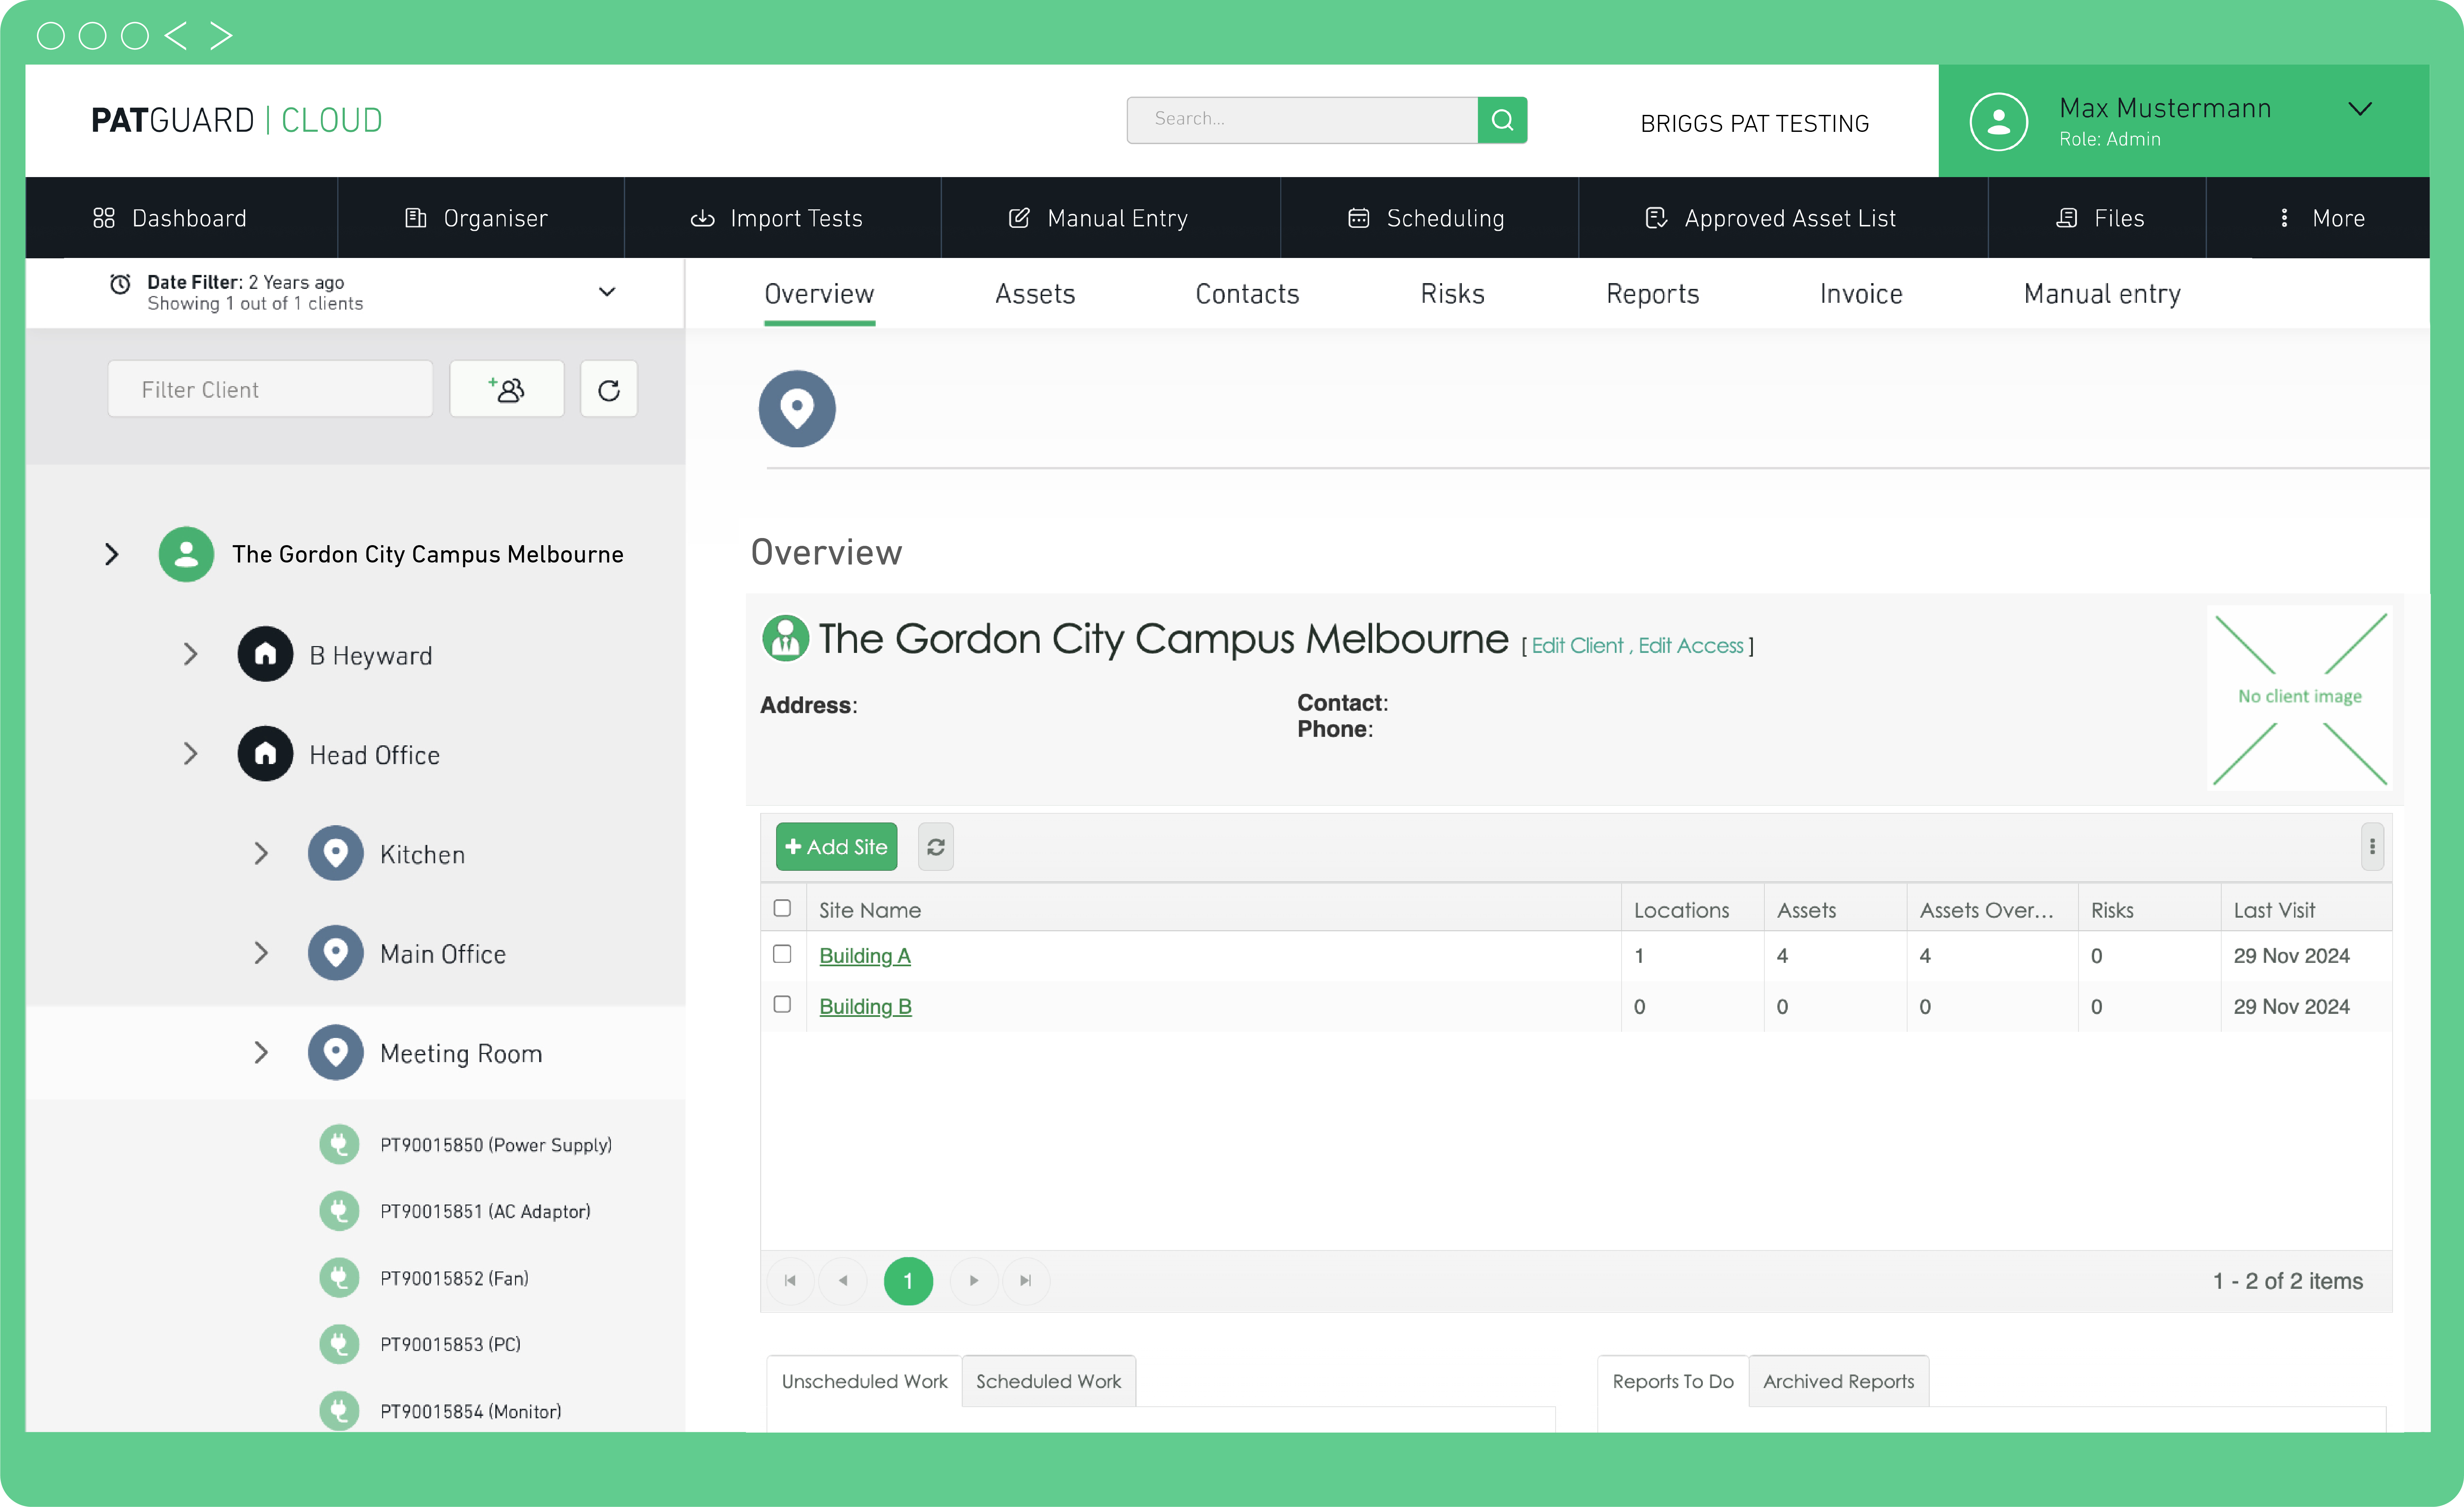This screenshot has width=2464, height=1507.
Task: Check the Building B row checkbox
Action: (x=782, y=1004)
